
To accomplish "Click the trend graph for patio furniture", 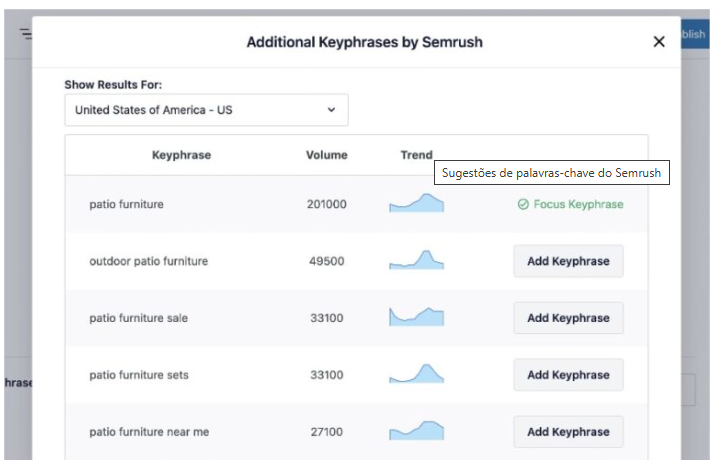I will 416,204.
